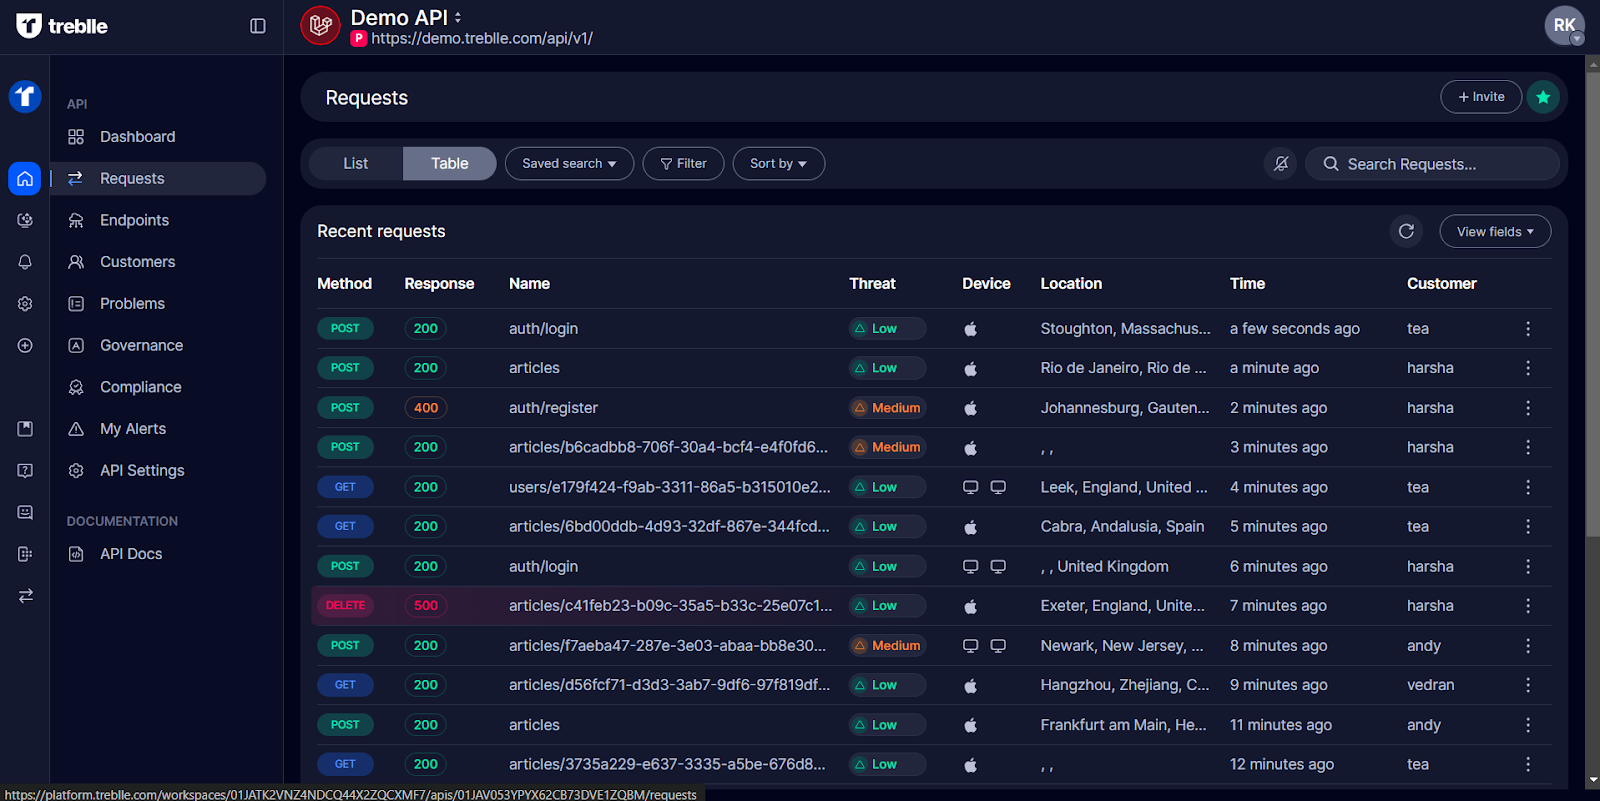Screen dimensions: 1600x801
Task: Click 'Frankfurt am Main, He...' location cell
Action: [x=1123, y=725]
